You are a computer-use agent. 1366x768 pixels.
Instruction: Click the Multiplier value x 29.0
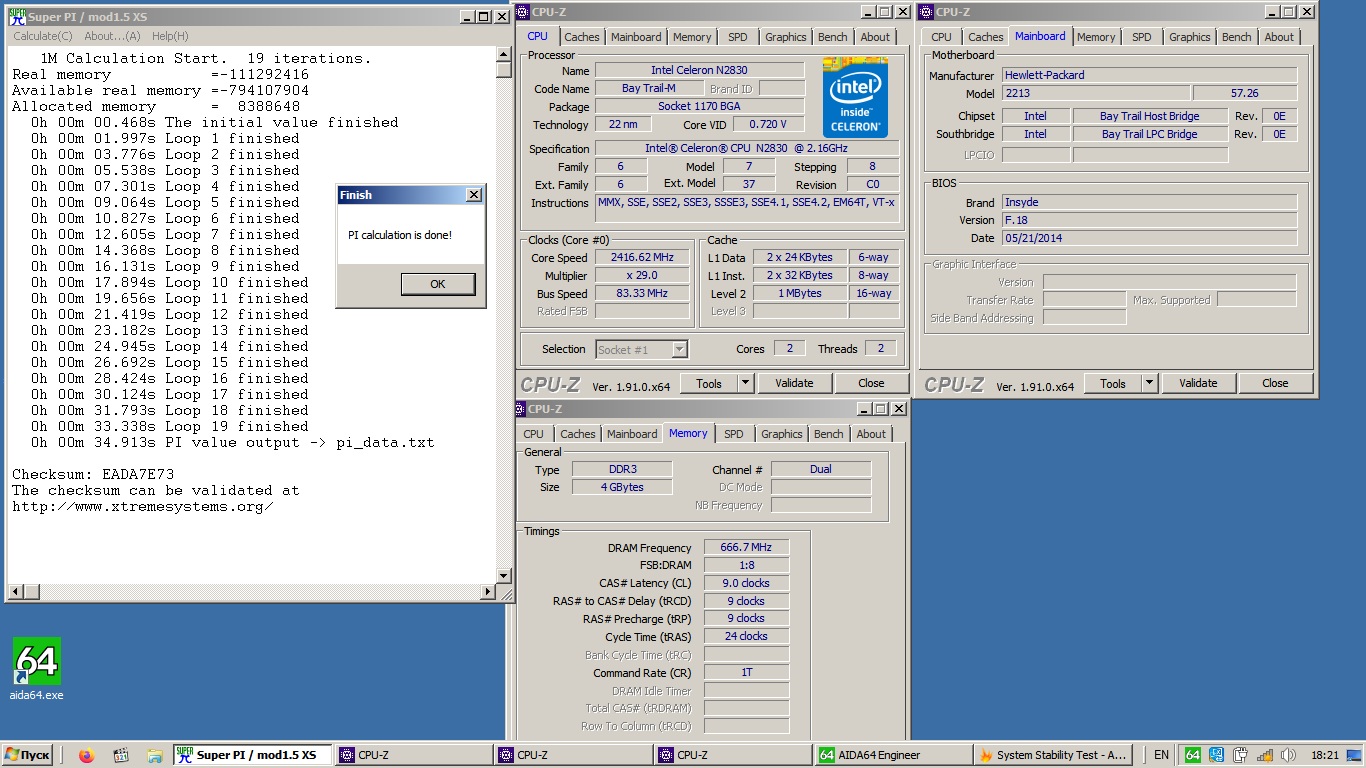pyautogui.click(x=643, y=276)
